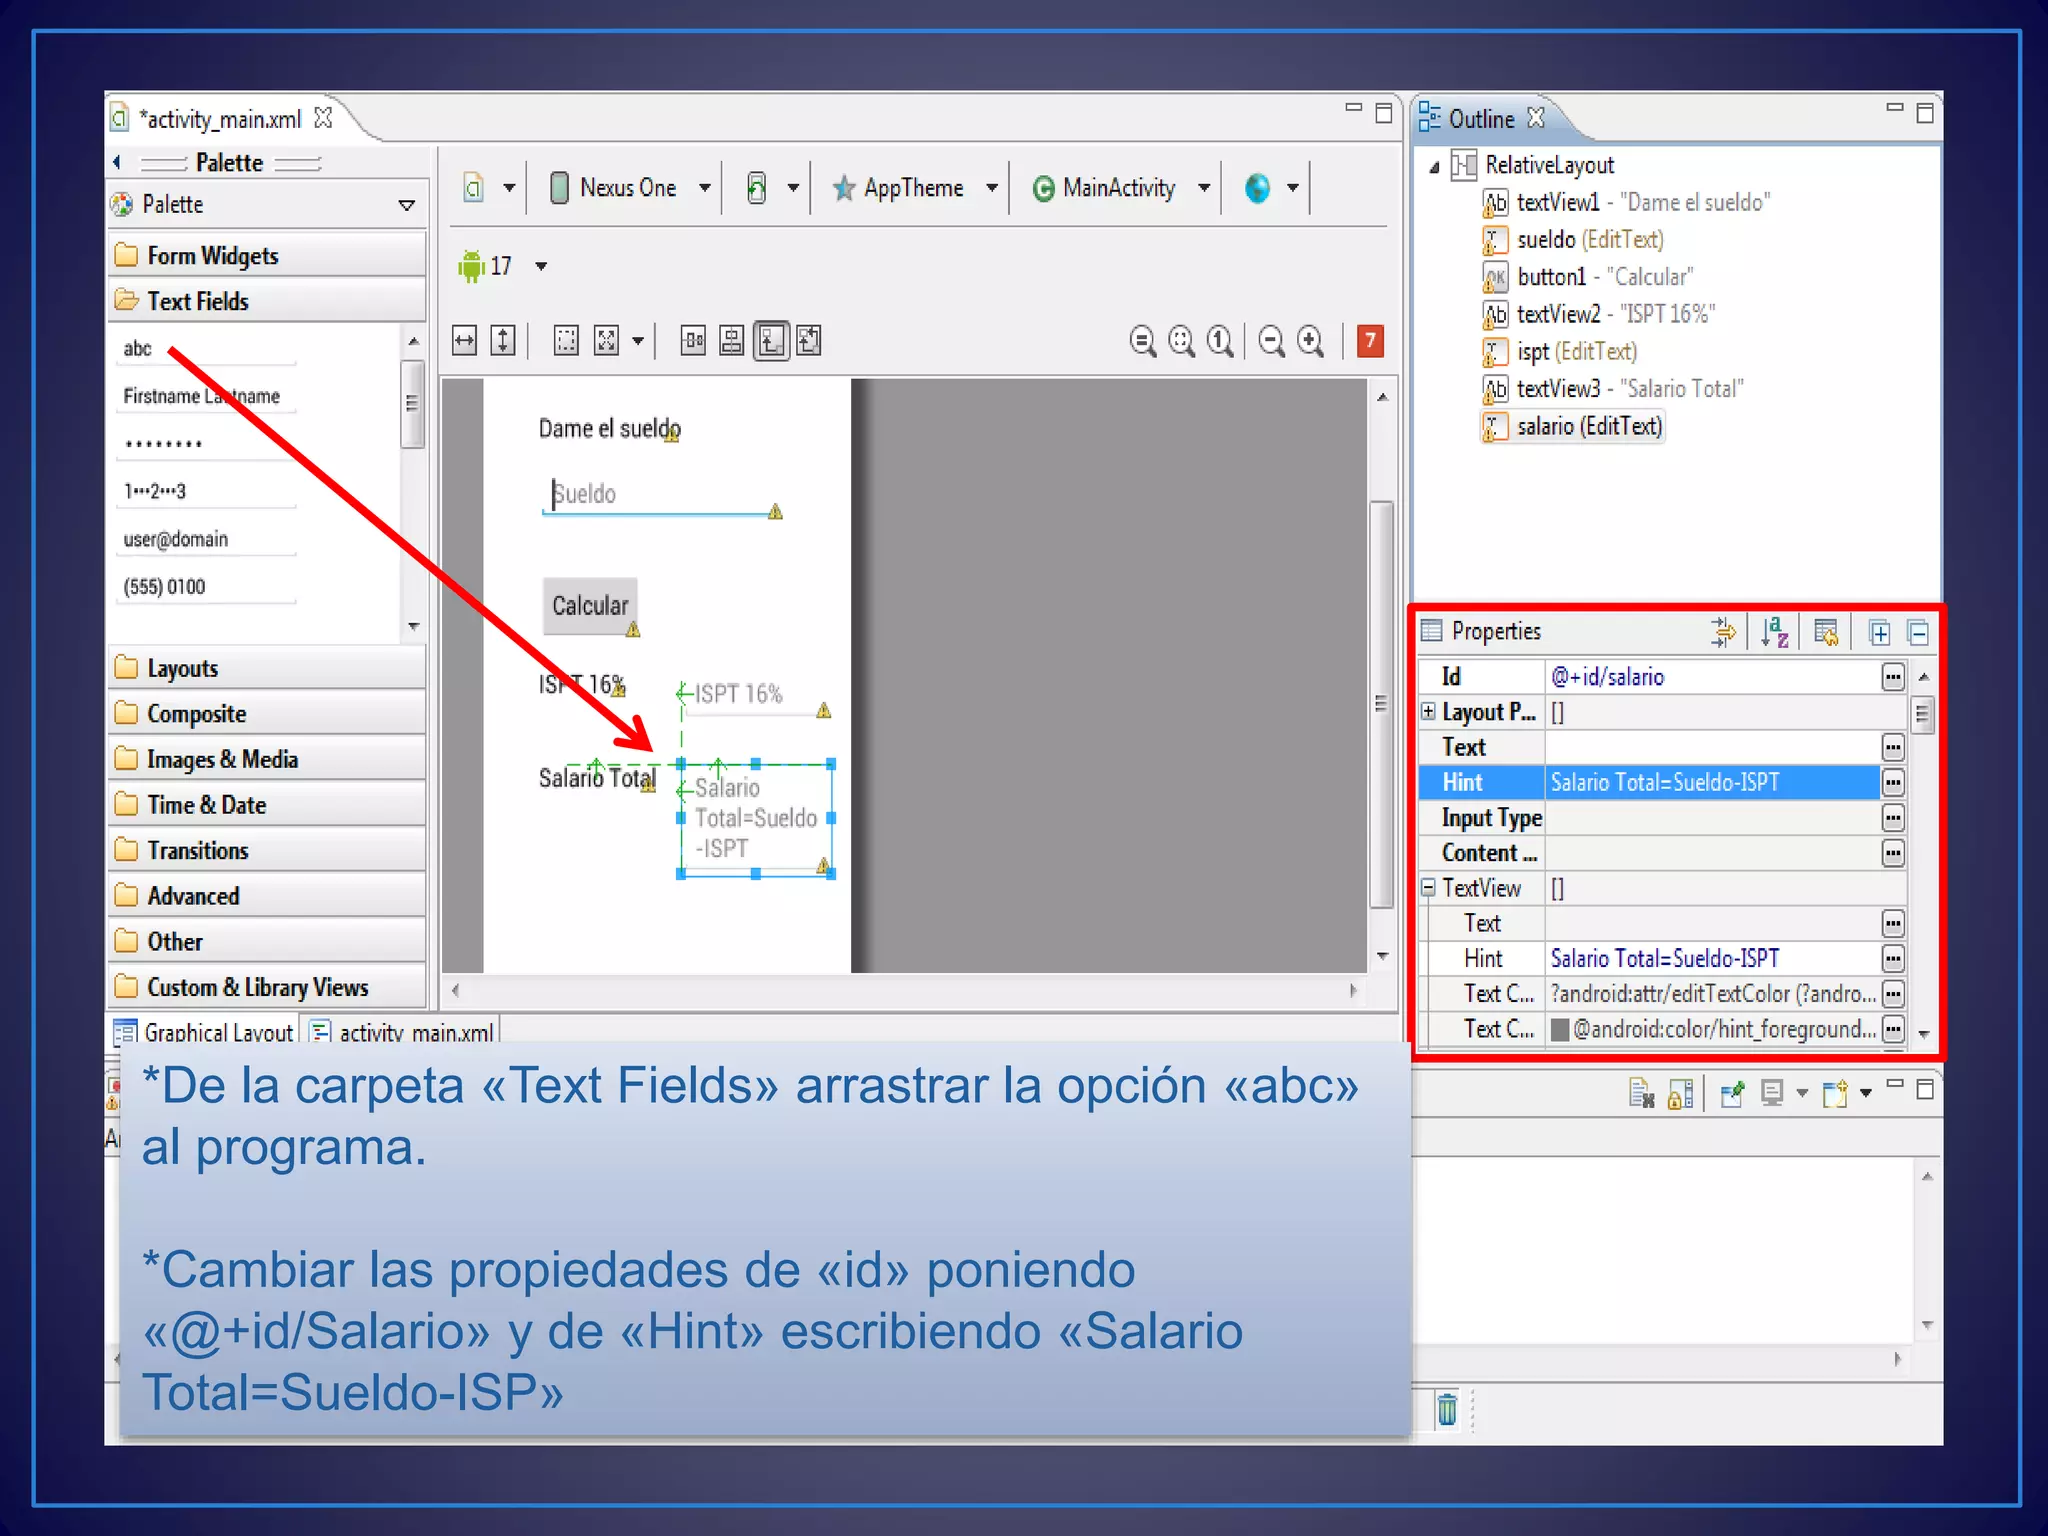Open the ellipsis editor for highlighted Hint property
The image size is (2048, 1536).
pos(1892,782)
